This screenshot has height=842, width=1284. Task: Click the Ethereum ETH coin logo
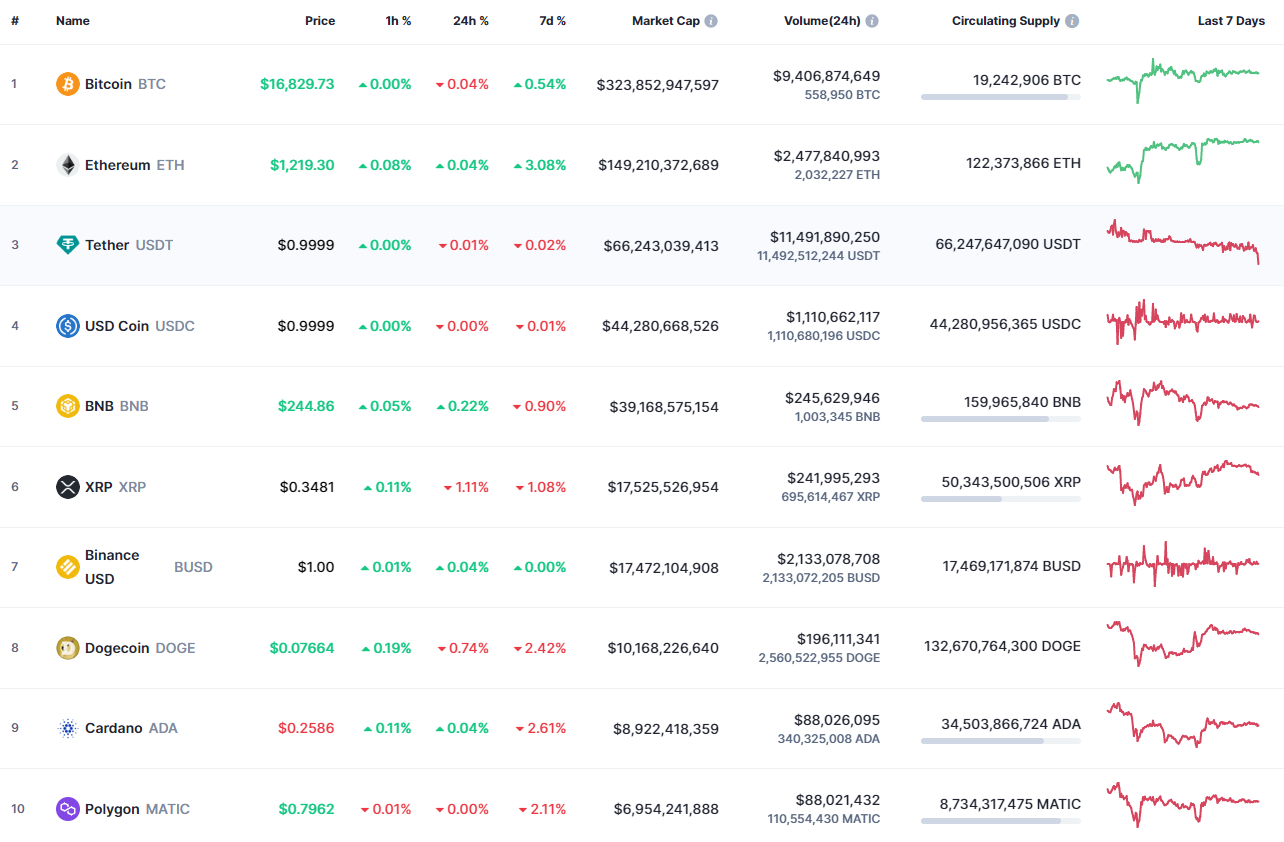tap(67, 164)
